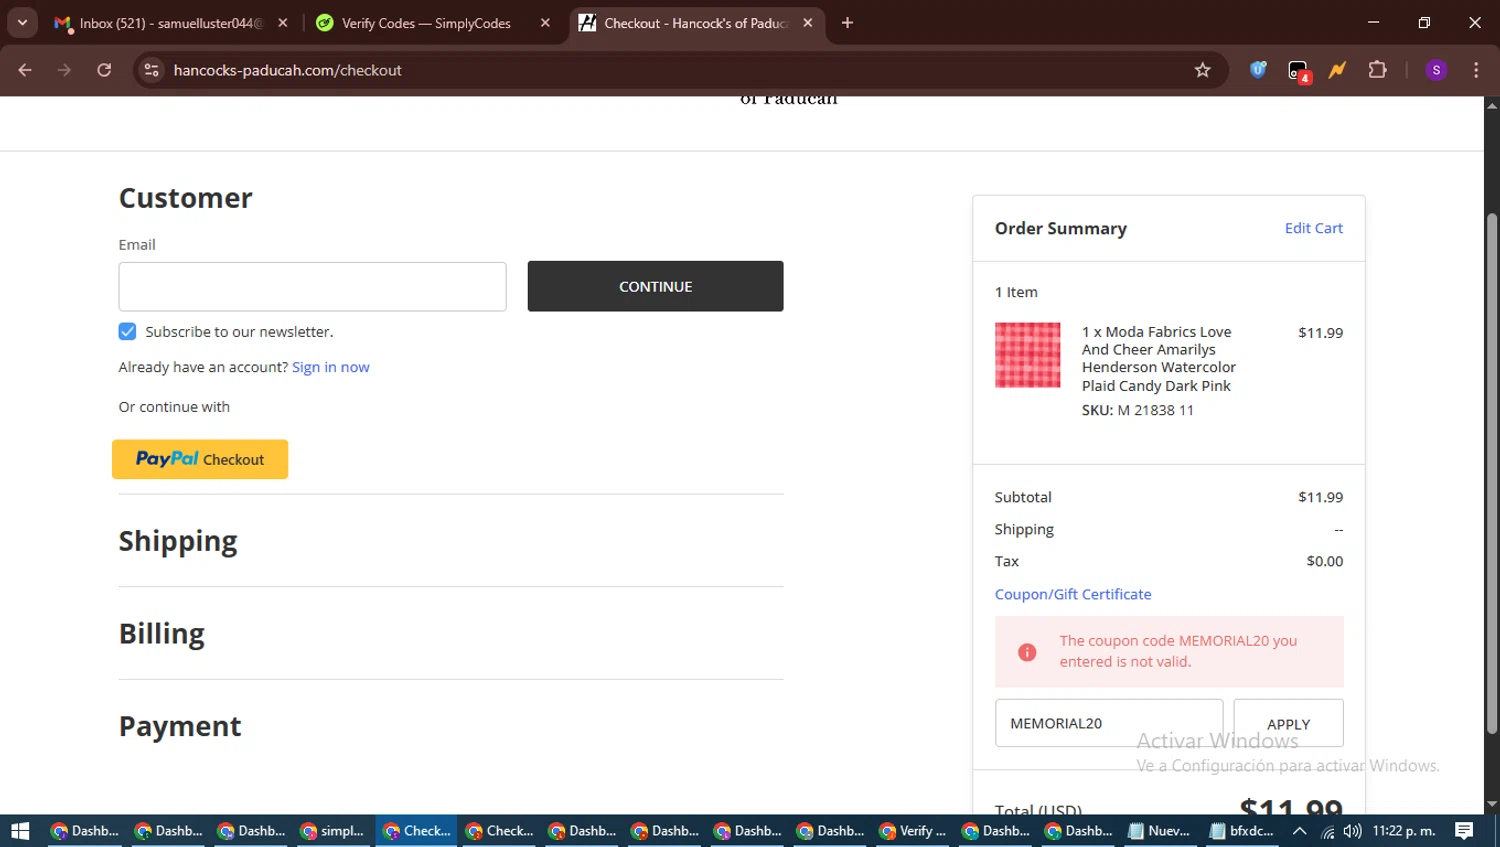The width and height of the screenshot is (1500, 847).
Task: Follow the Sign in now link
Action: coord(331,367)
